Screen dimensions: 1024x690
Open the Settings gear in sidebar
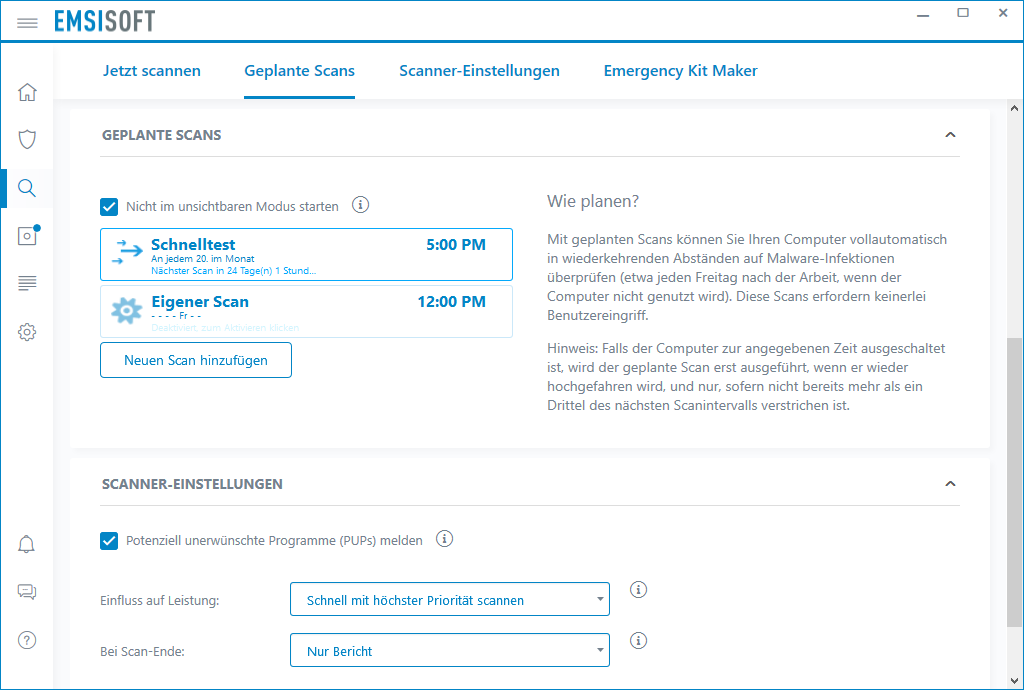27,332
